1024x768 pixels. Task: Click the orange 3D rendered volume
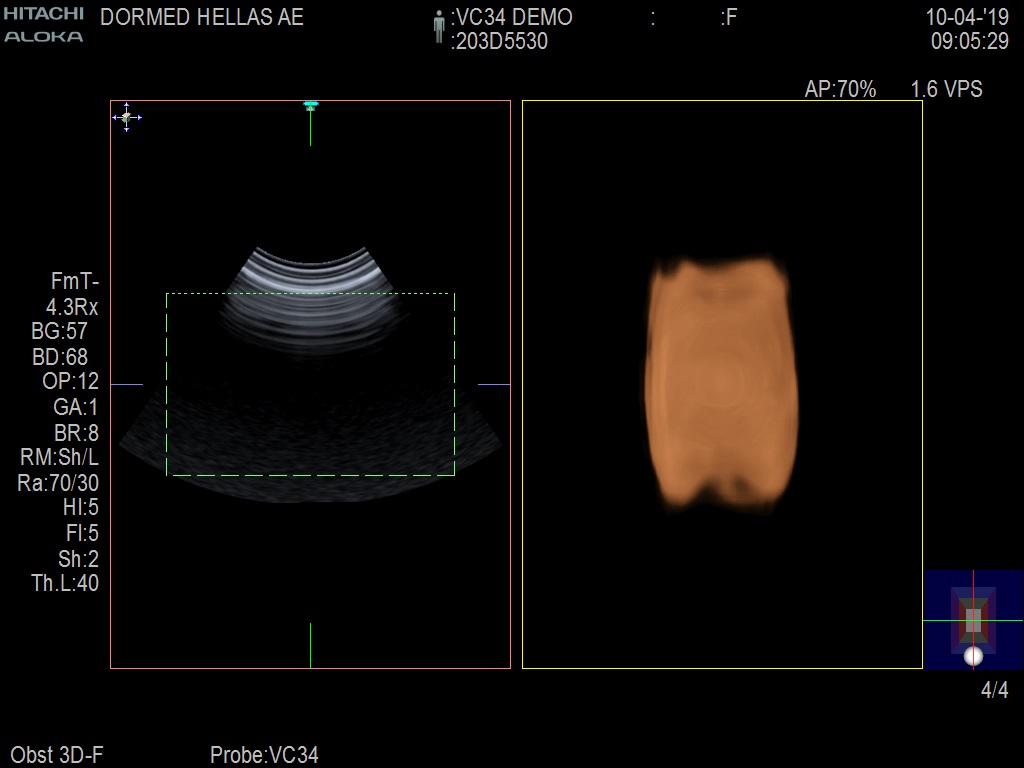(723, 380)
